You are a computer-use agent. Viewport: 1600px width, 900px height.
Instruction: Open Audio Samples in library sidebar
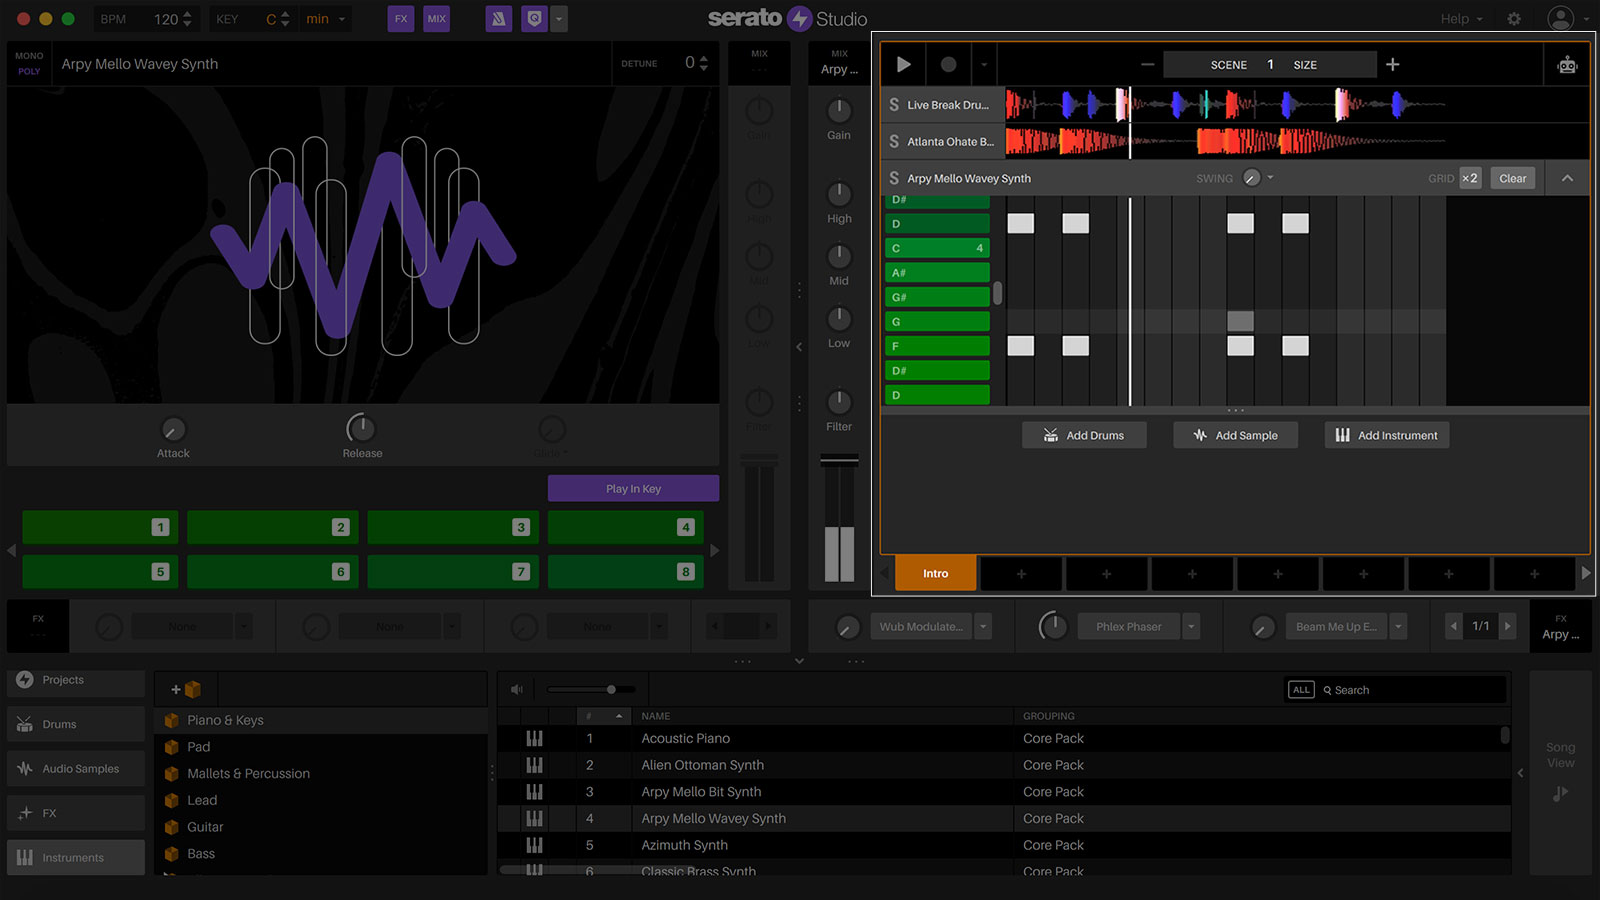point(76,768)
